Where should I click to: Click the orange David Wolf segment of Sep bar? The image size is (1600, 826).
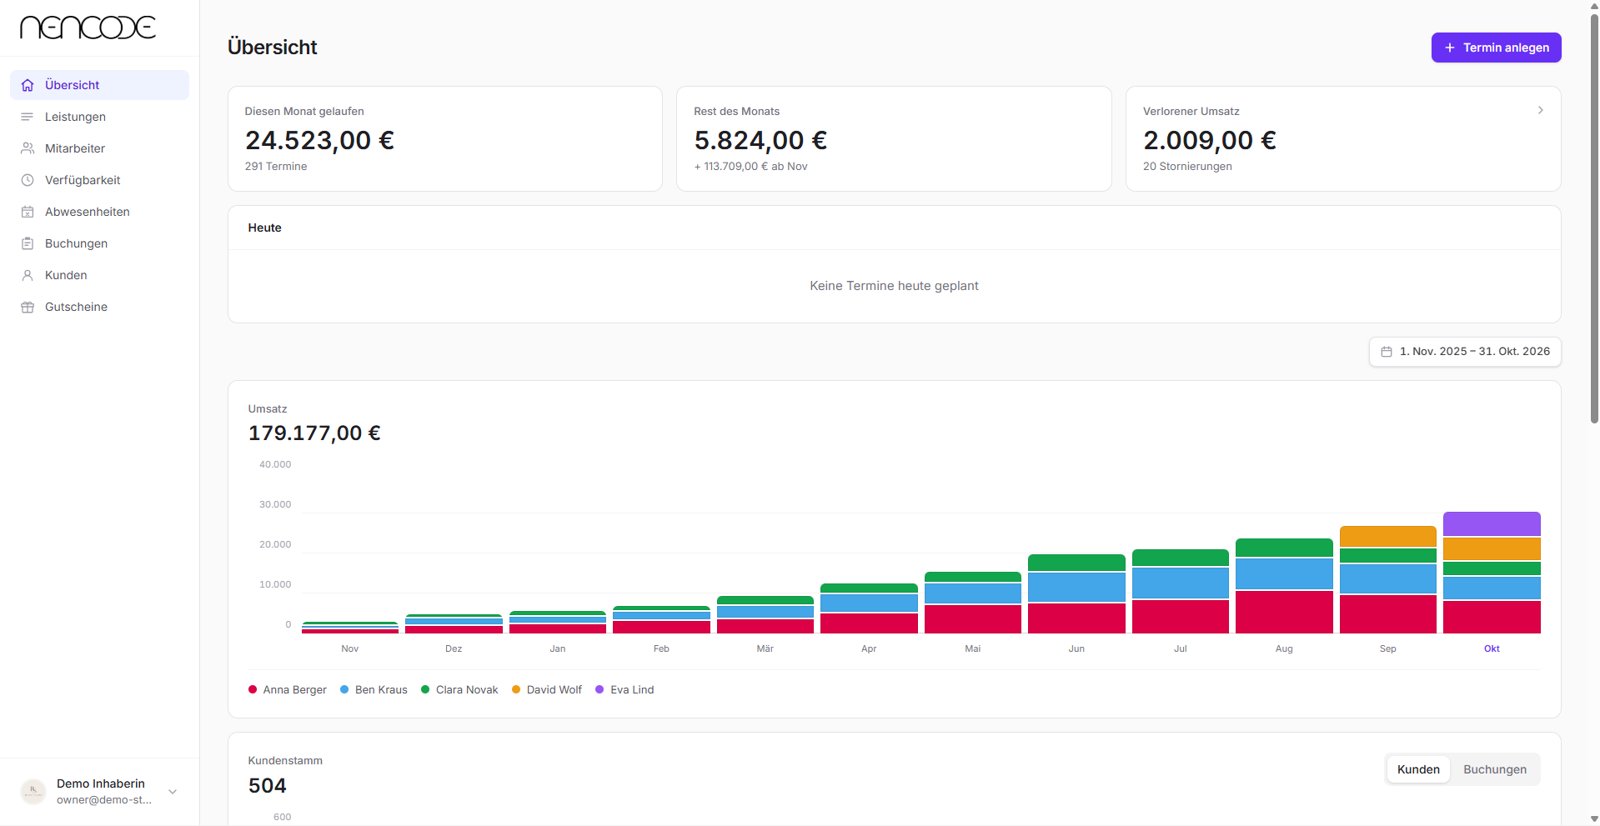pyautogui.click(x=1388, y=537)
